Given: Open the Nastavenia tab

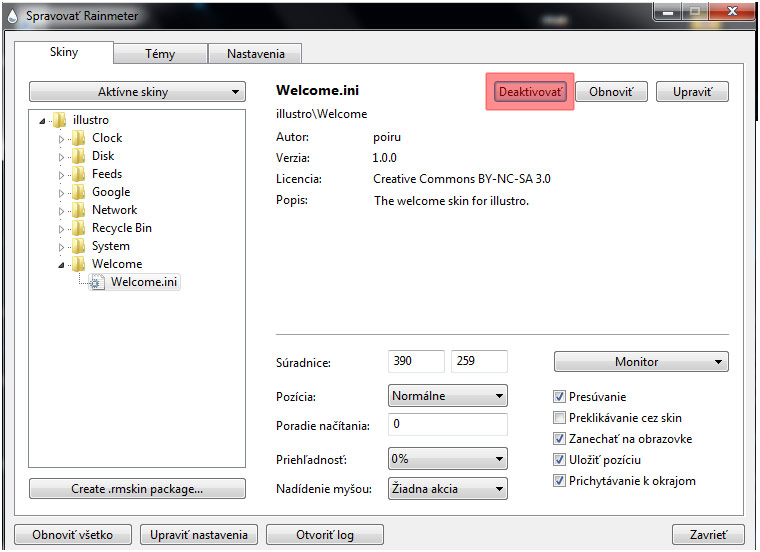Looking at the screenshot, I should (x=255, y=54).
